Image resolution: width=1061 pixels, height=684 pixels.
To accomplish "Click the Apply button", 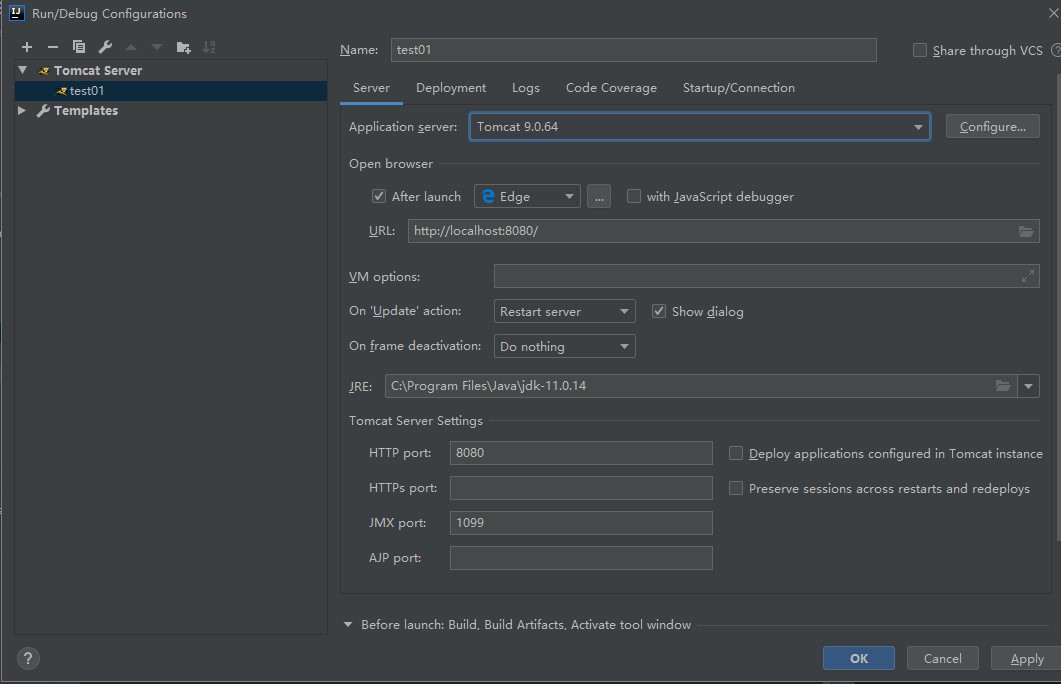I will (1026, 658).
